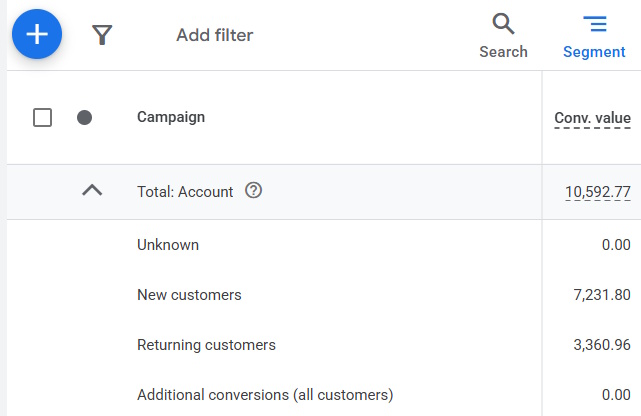
Task: Select the New customers segment row
Action: (189, 295)
